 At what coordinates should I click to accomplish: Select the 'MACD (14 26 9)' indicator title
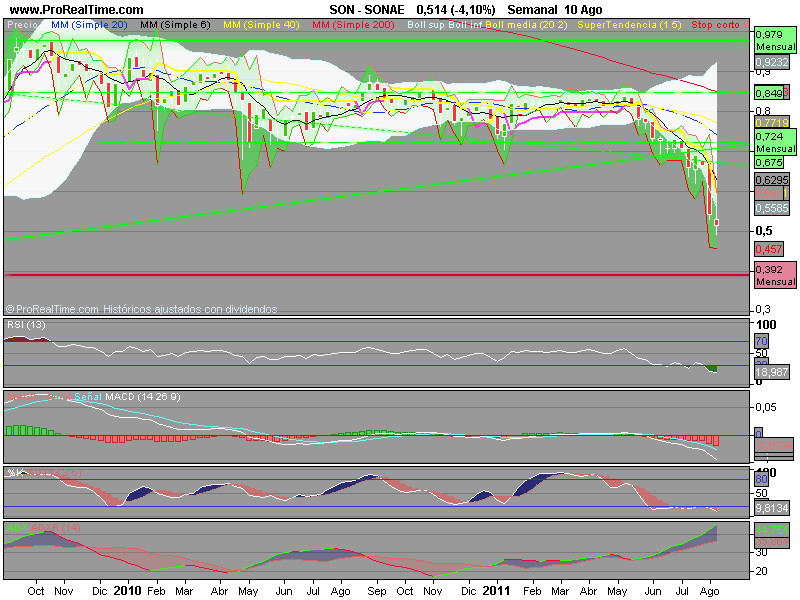point(143,396)
